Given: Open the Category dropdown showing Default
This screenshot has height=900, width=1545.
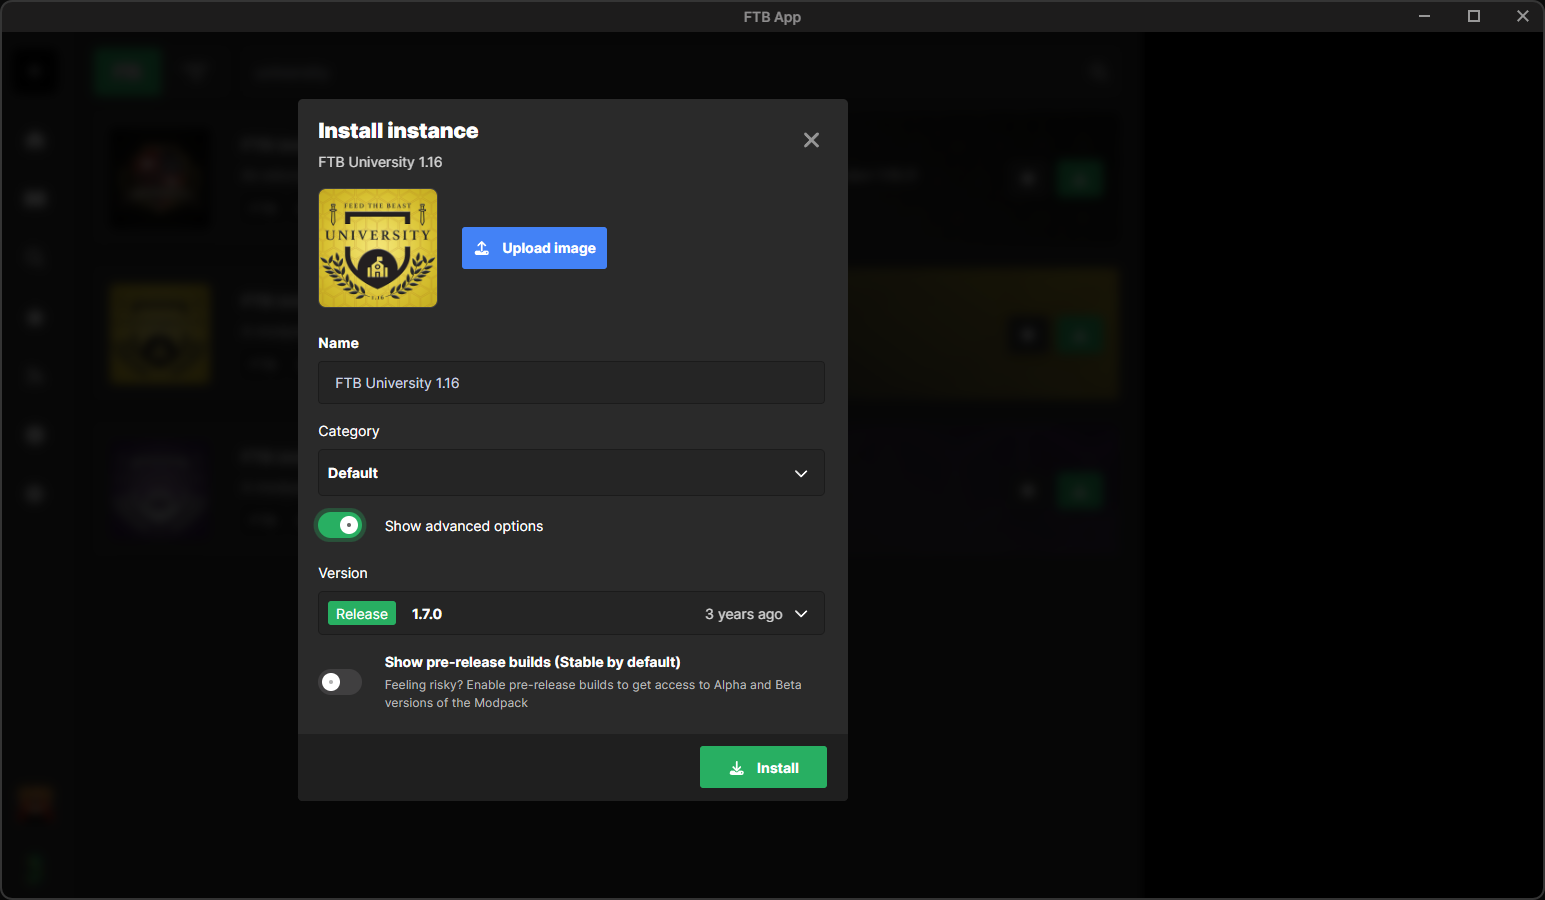Looking at the screenshot, I should coord(570,473).
